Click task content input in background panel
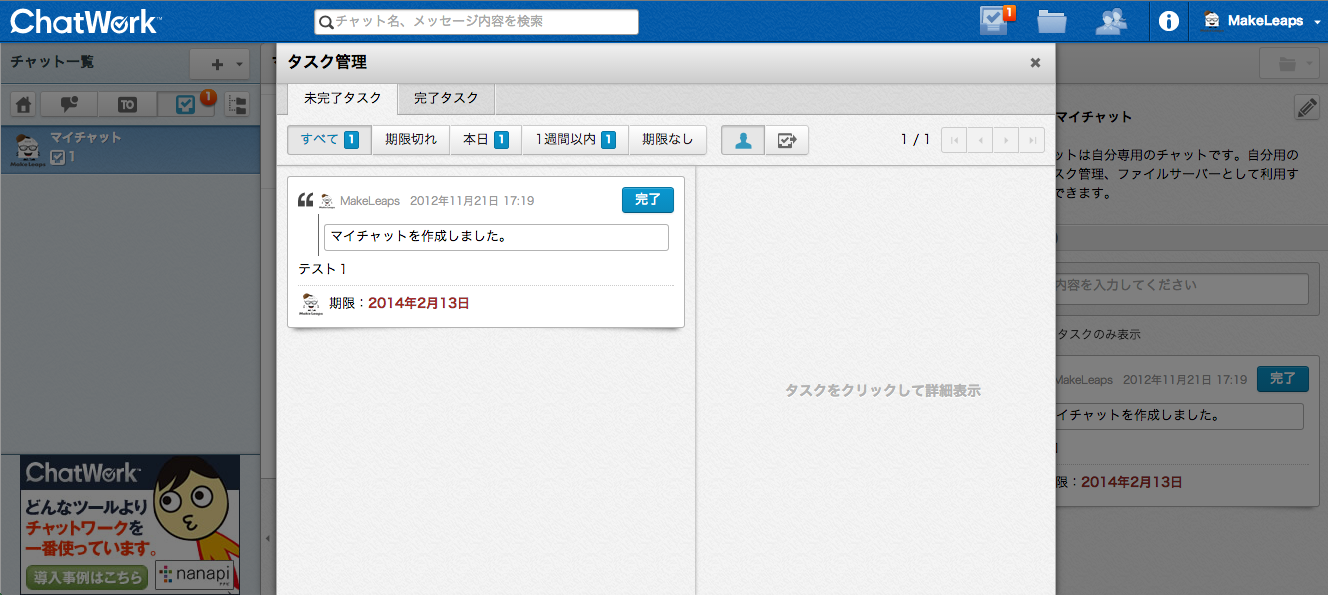 1180,289
